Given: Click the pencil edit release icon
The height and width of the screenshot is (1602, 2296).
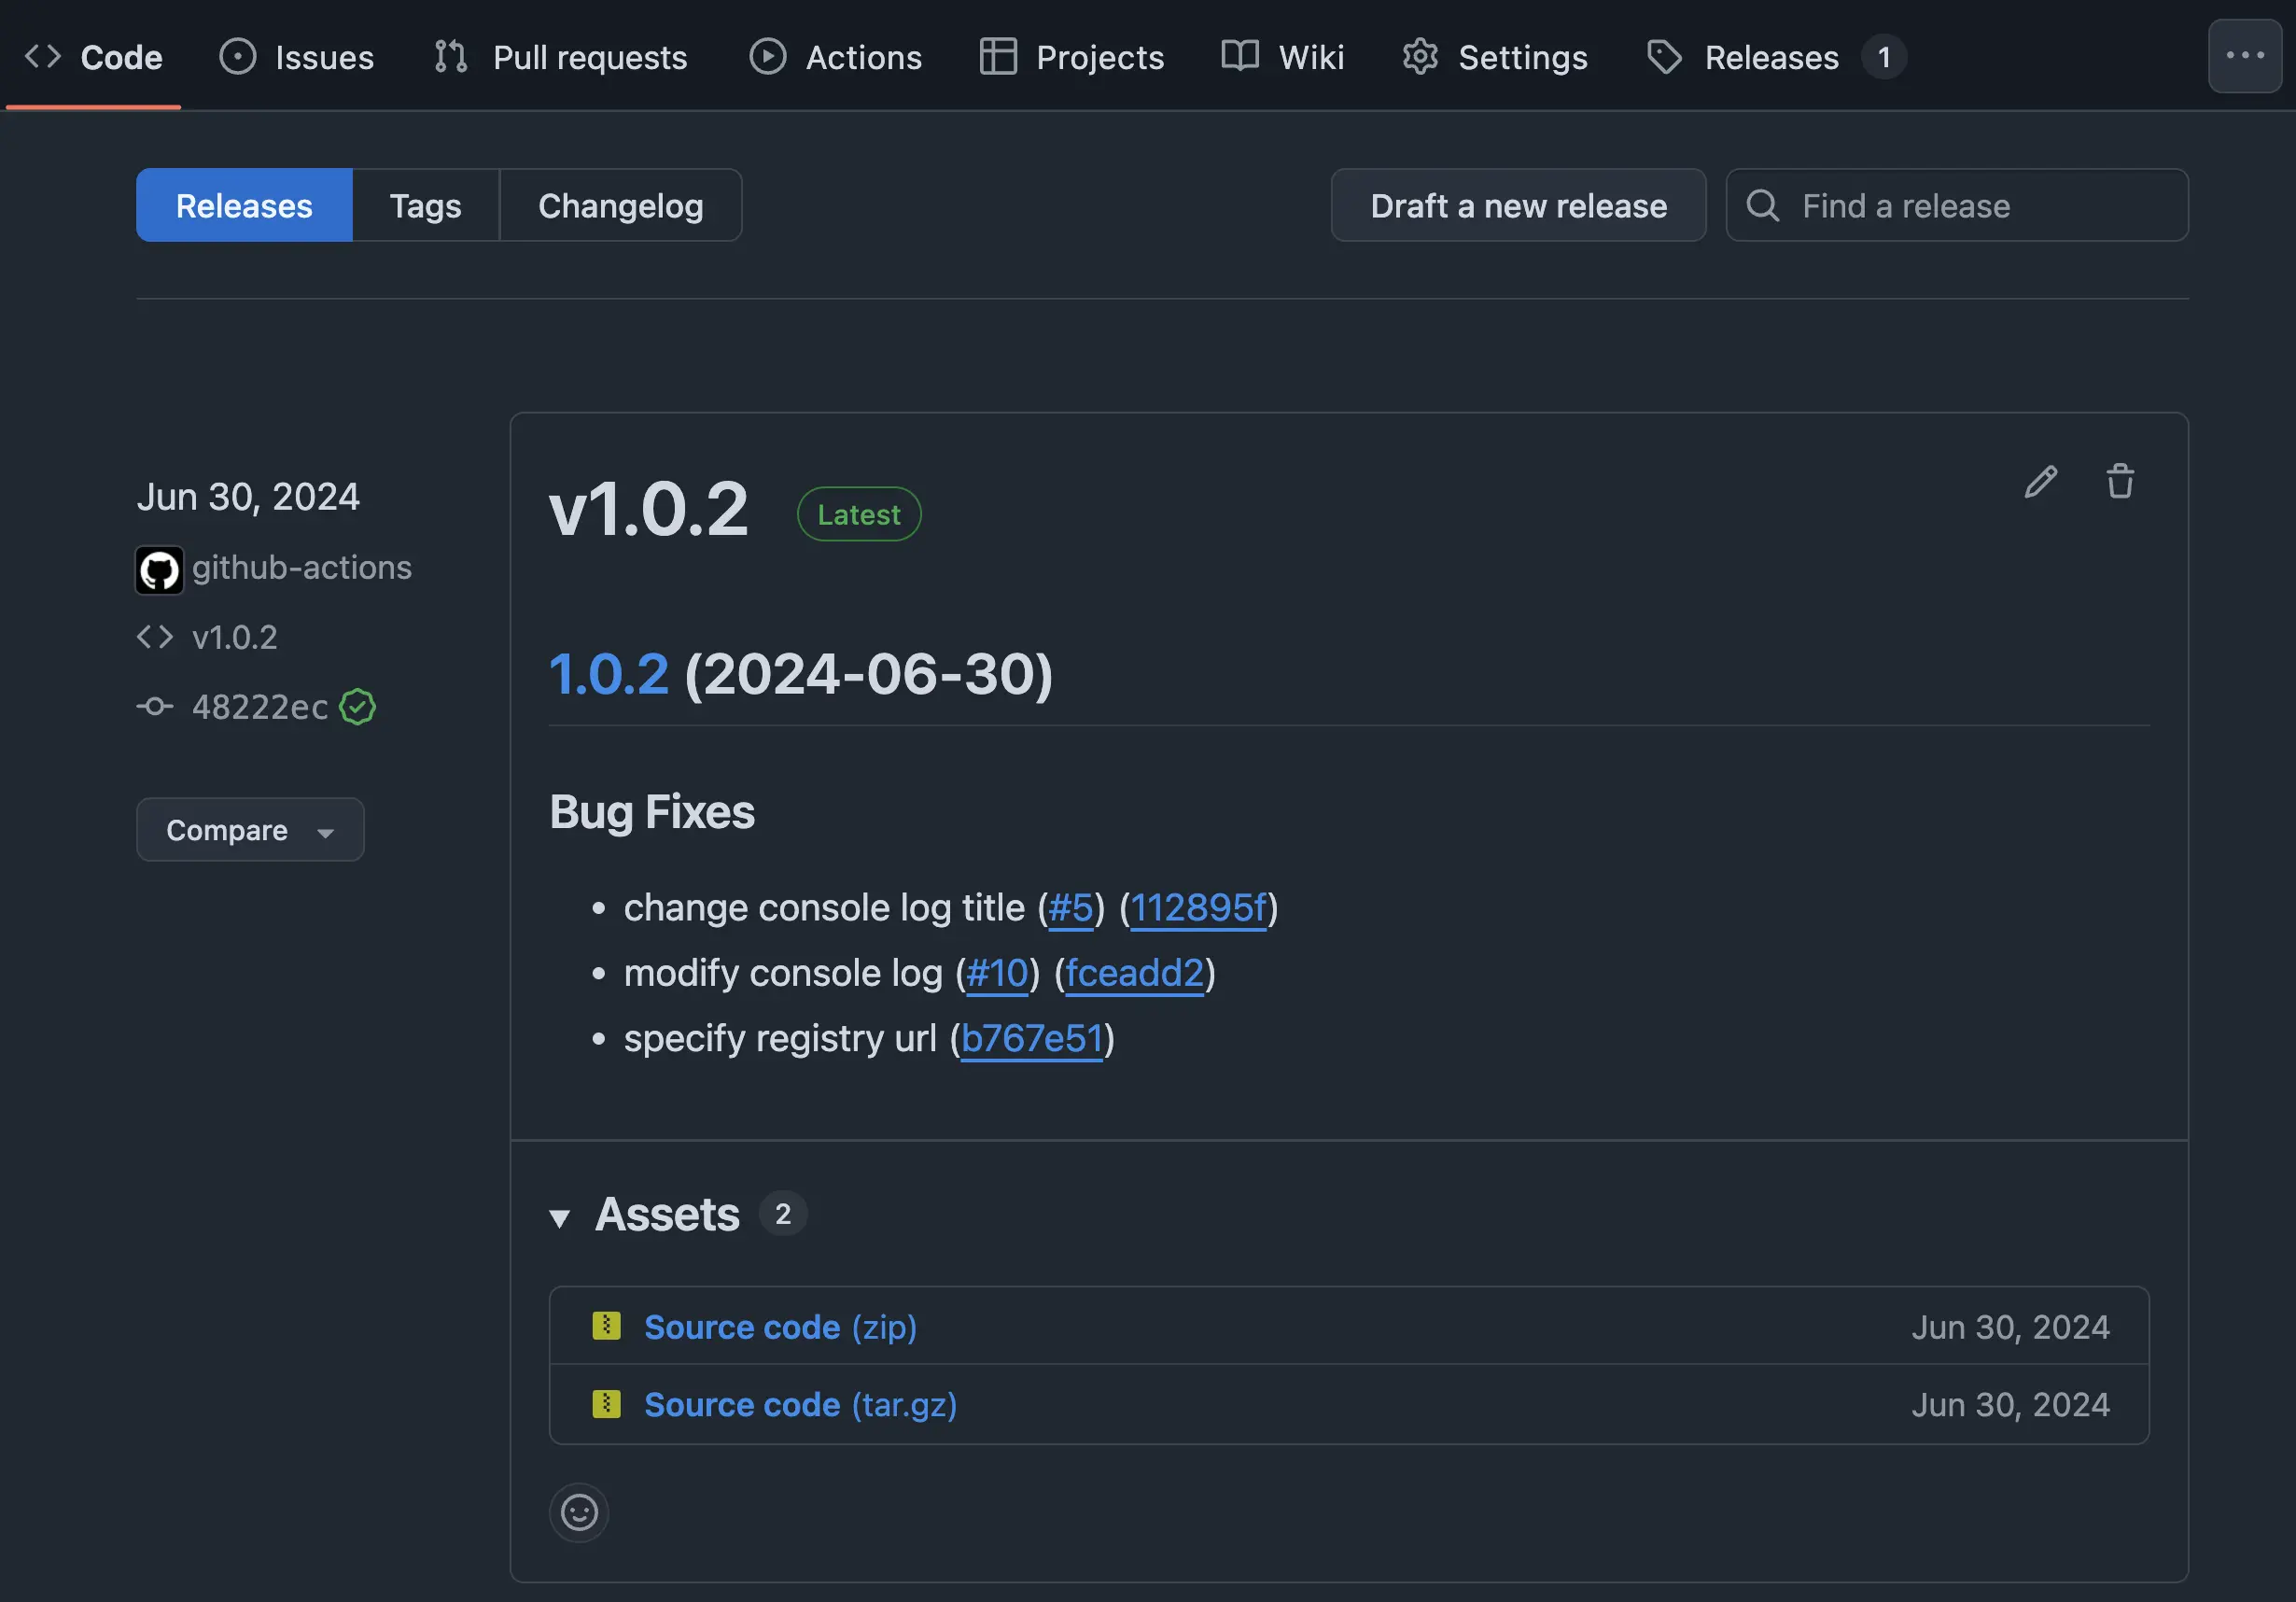Looking at the screenshot, I should point(2040,482).
